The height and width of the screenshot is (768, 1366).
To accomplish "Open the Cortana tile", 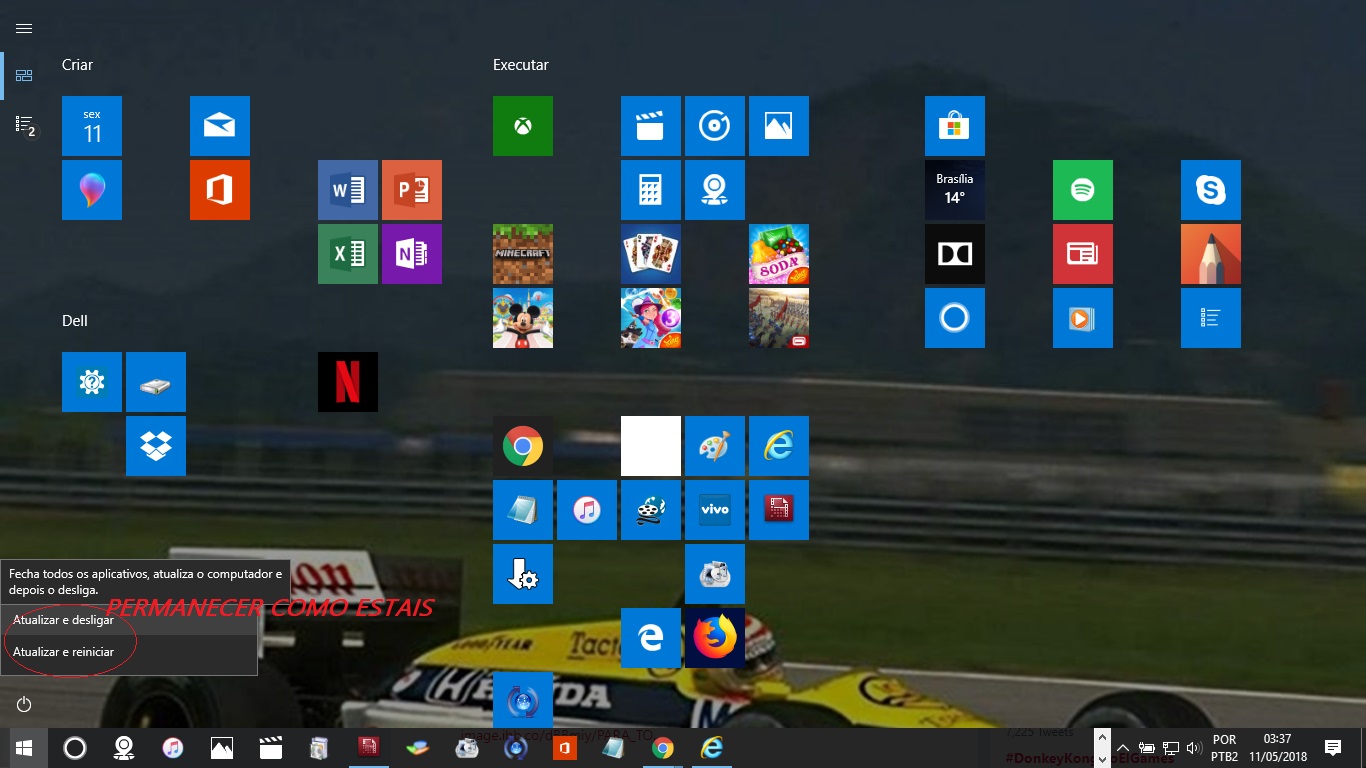I will 955,318.
